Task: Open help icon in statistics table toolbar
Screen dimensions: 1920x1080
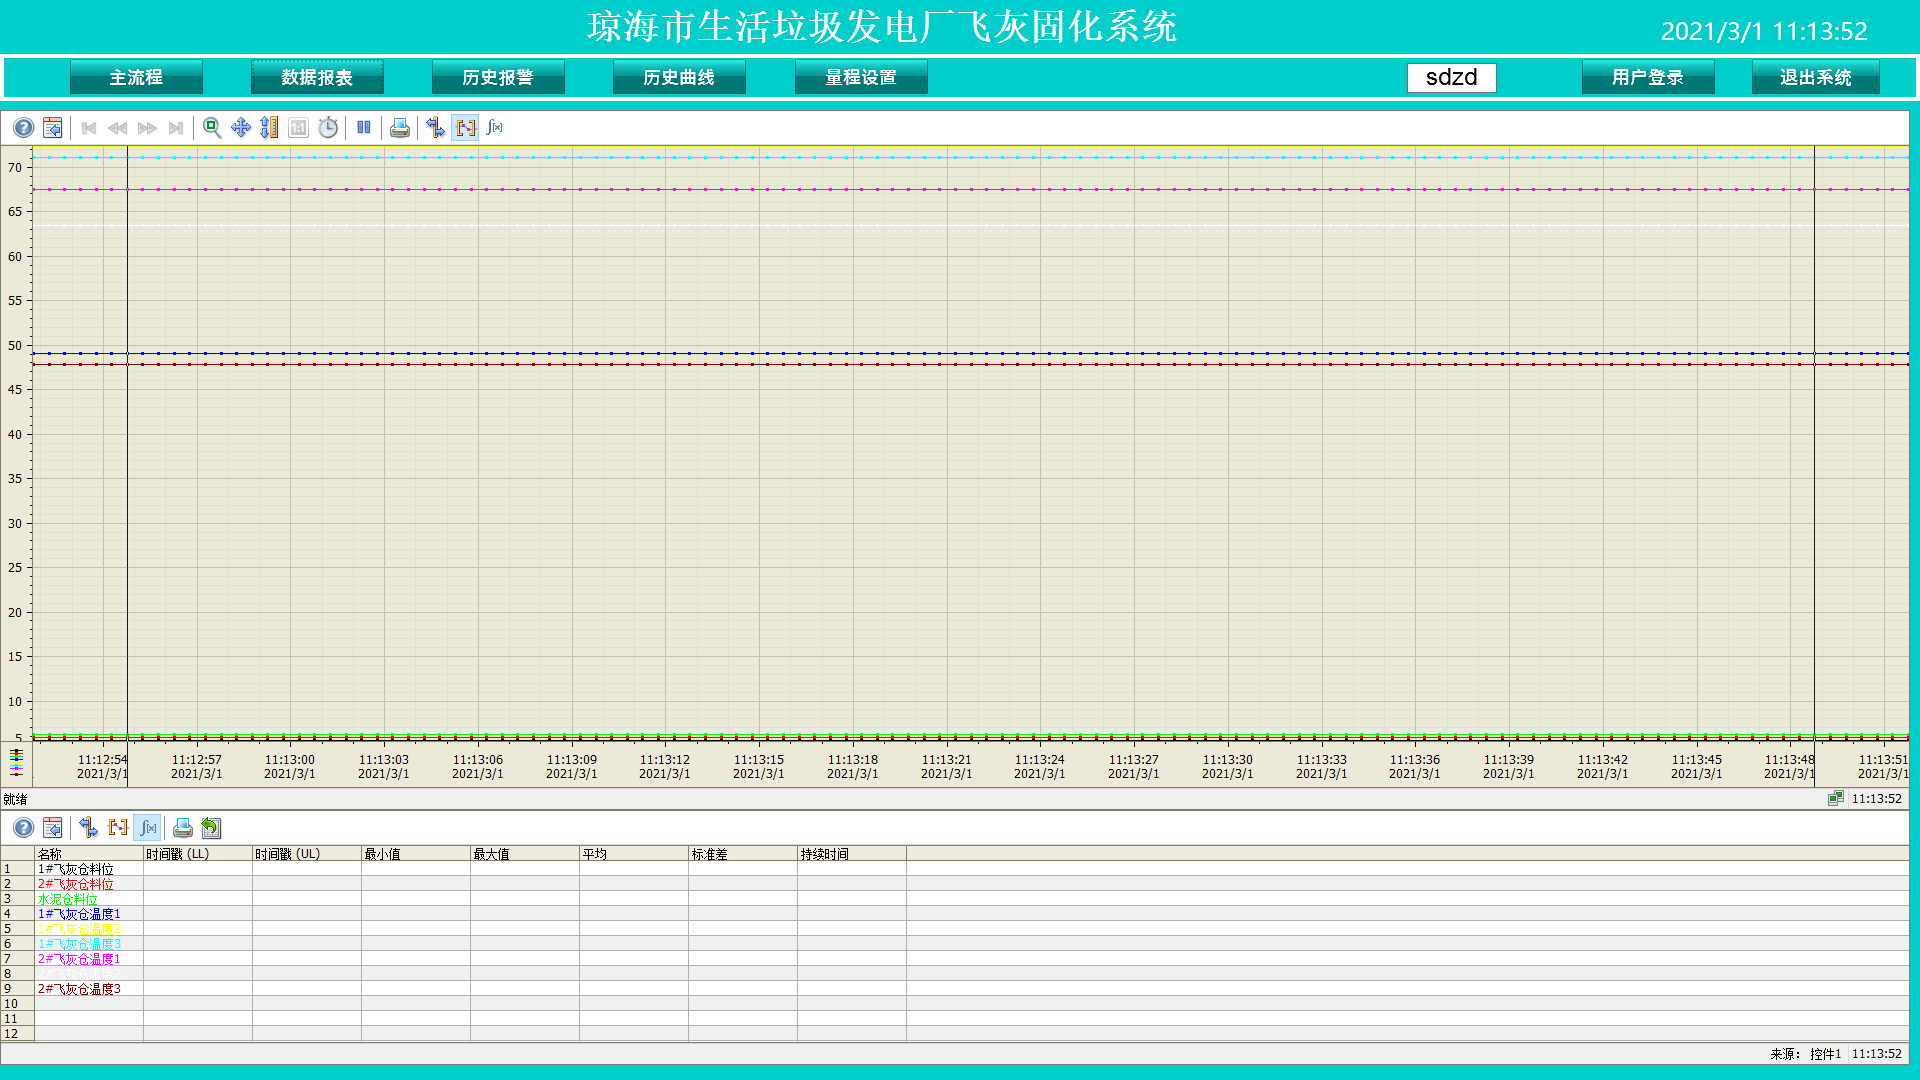Action: click(x=23, y=828)
